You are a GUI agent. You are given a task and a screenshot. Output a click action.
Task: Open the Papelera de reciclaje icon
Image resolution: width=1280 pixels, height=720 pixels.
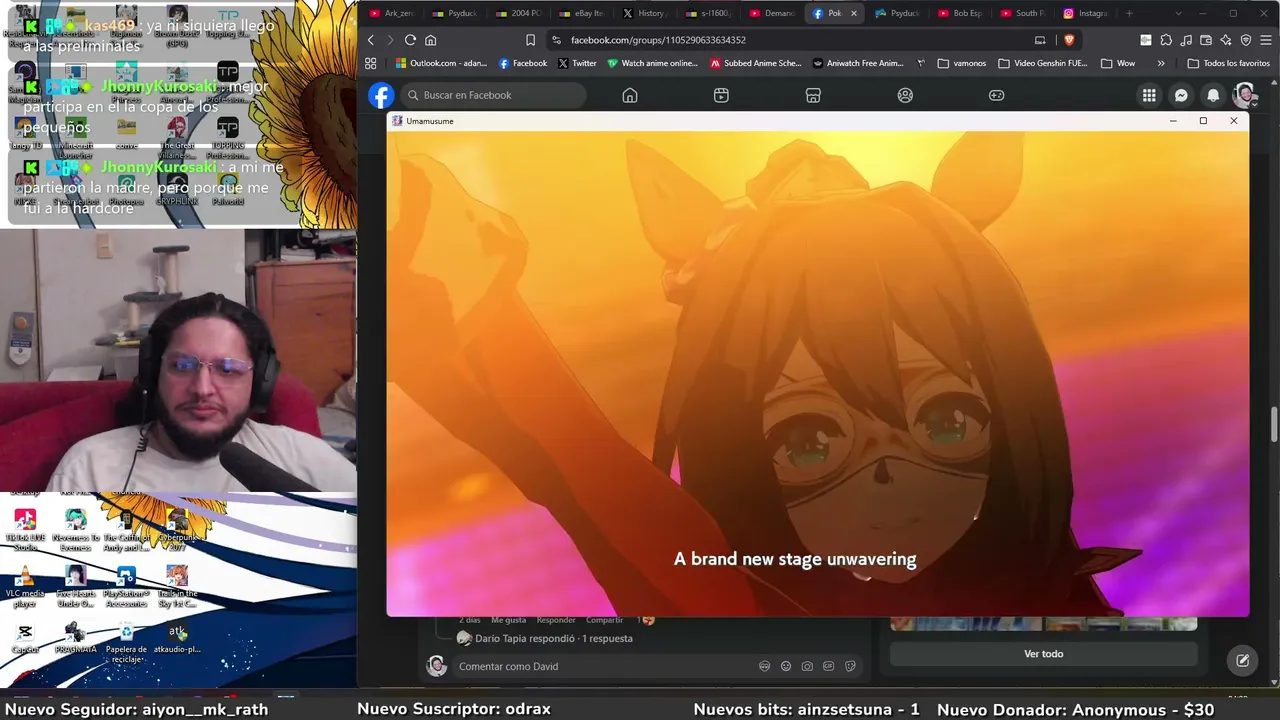126,642
